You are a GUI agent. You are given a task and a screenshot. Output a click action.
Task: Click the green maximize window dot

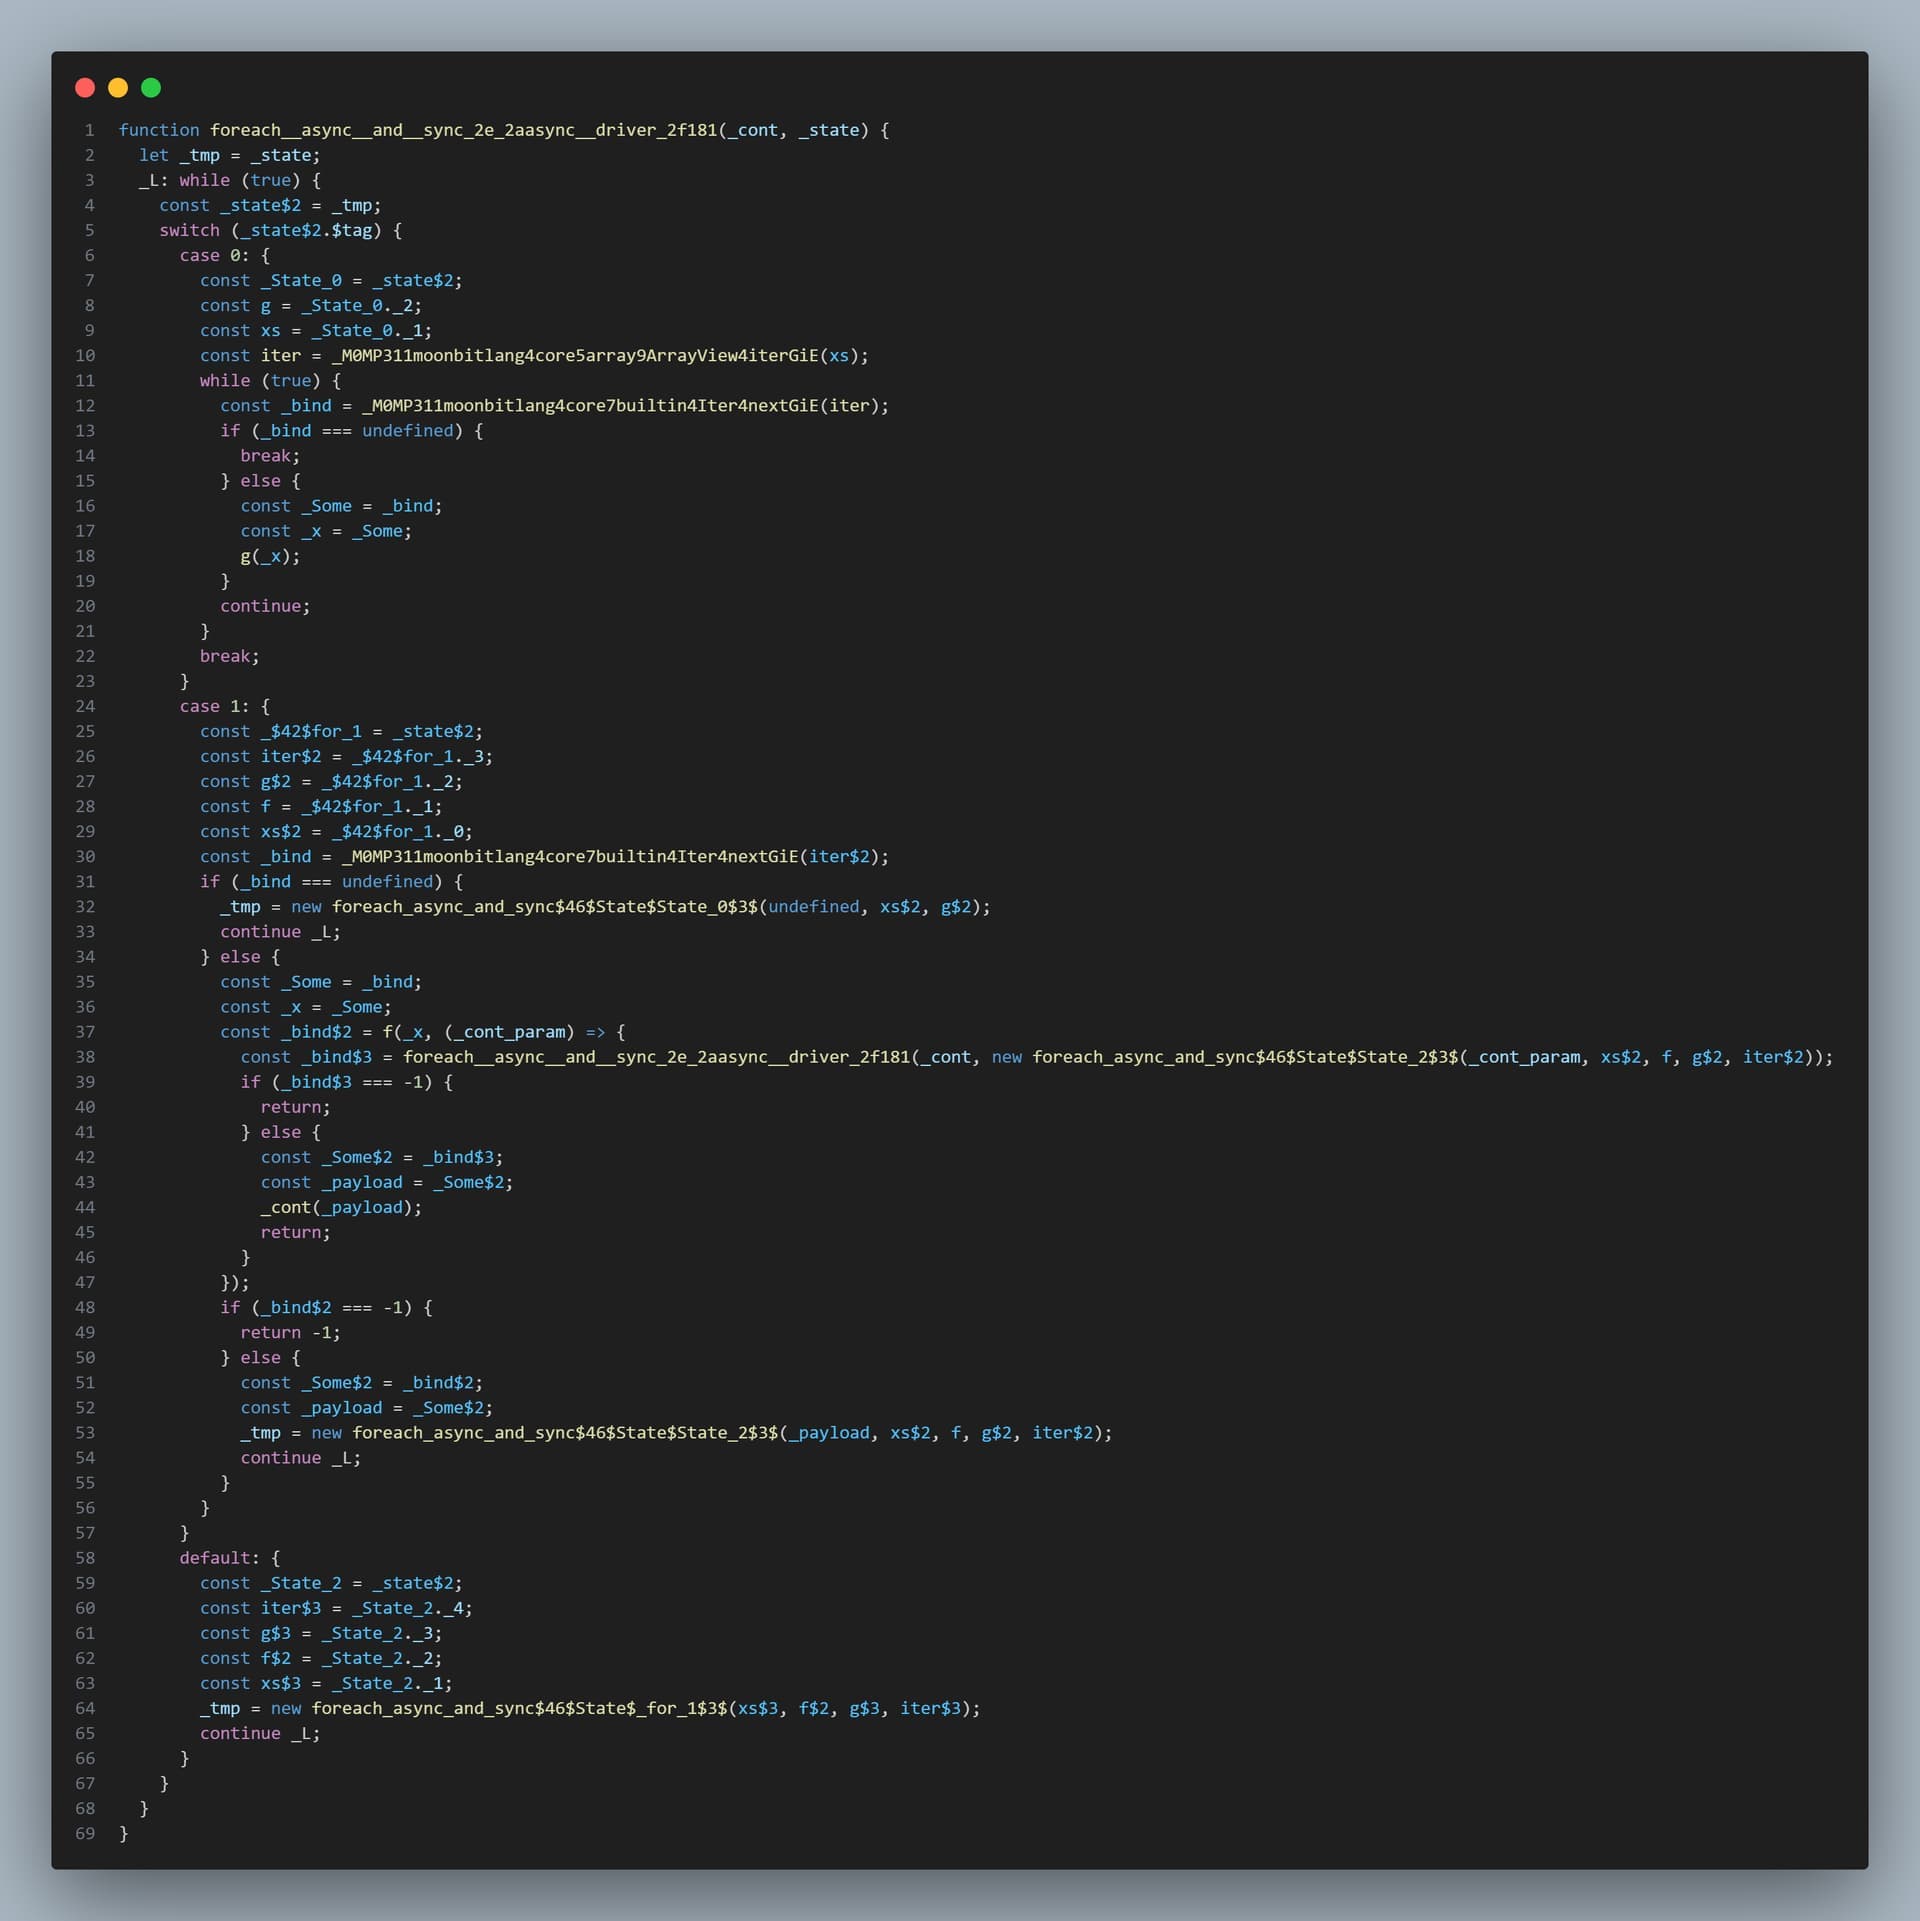point(151,88)
